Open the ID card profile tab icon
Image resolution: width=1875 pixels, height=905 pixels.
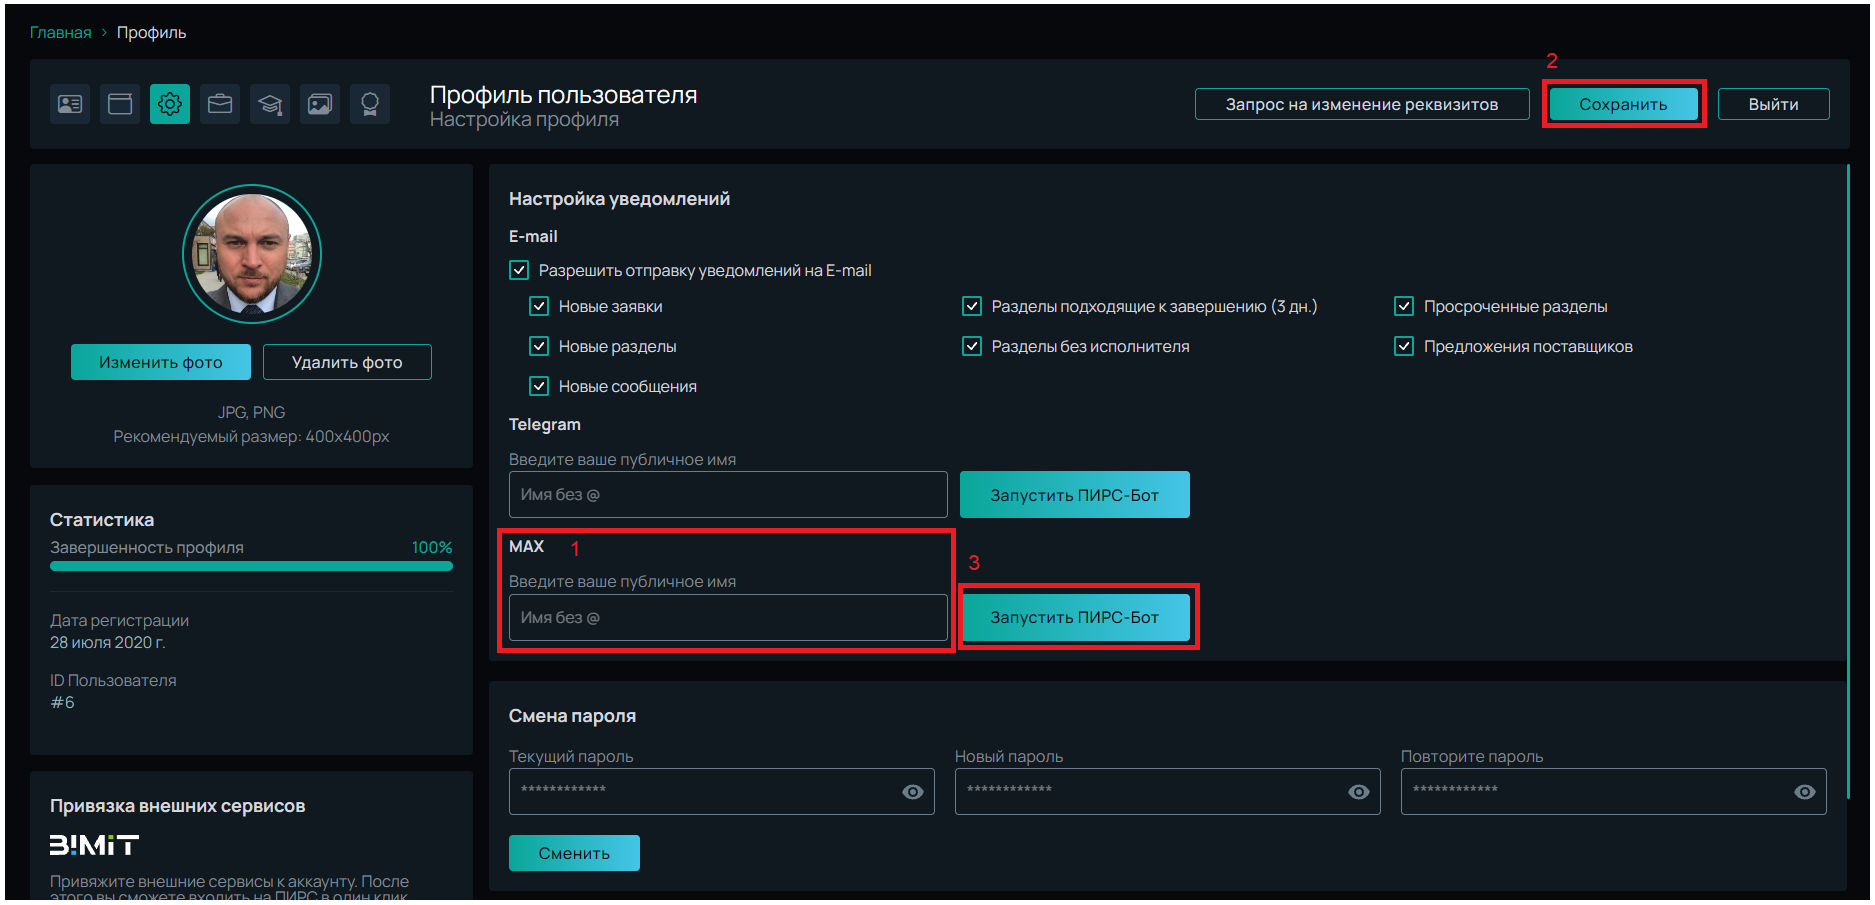(x=70, y=104)
